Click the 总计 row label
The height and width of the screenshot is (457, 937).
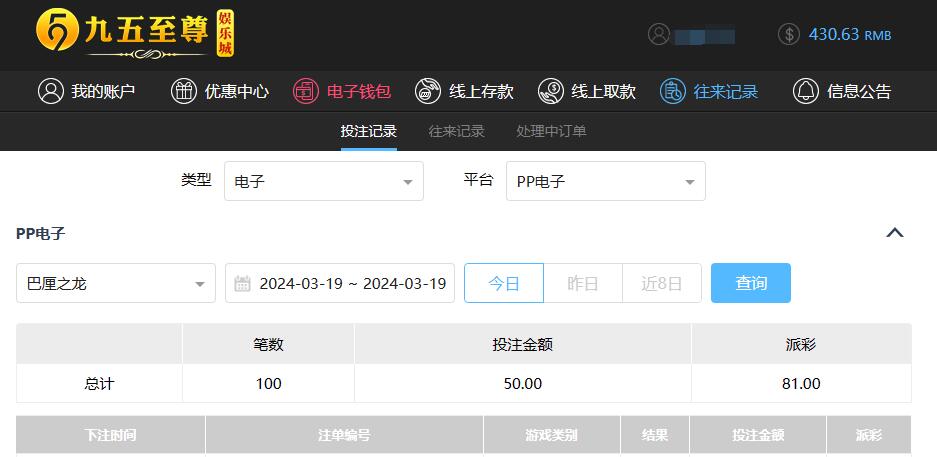pos(99,384)
